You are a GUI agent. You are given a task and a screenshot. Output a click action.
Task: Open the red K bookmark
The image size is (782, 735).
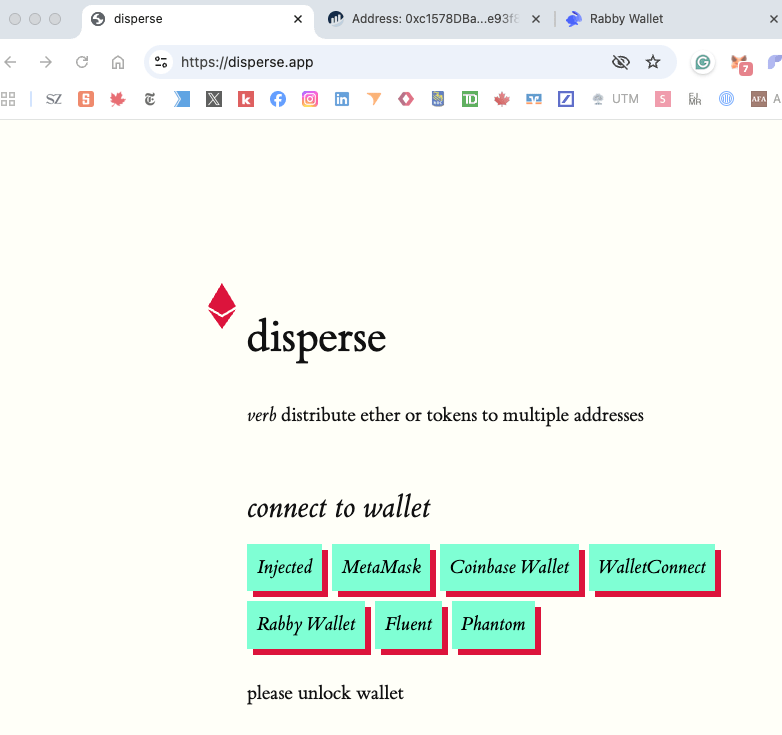[x=245, y=99]
